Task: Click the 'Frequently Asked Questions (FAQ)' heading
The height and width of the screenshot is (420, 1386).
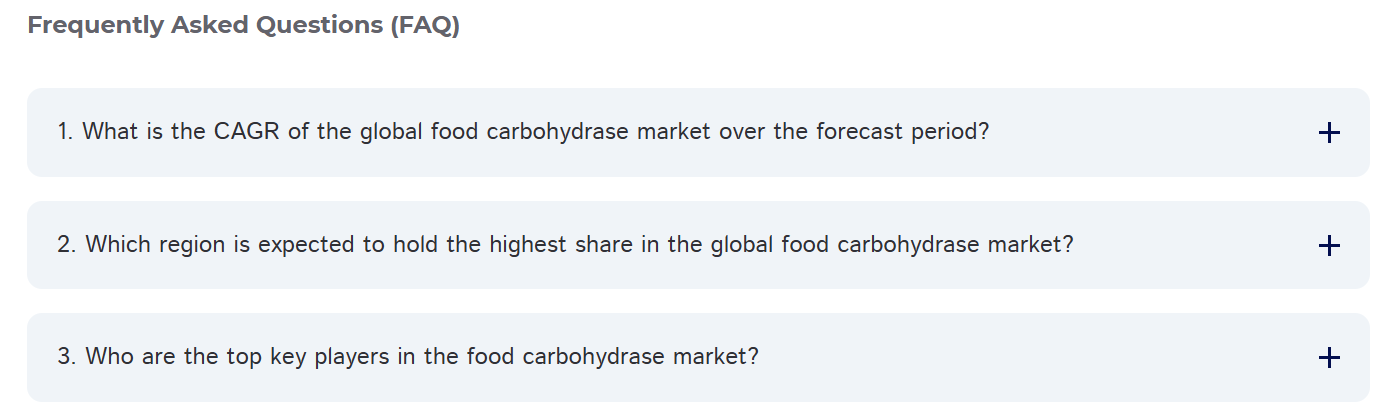Action: (244, 26)
